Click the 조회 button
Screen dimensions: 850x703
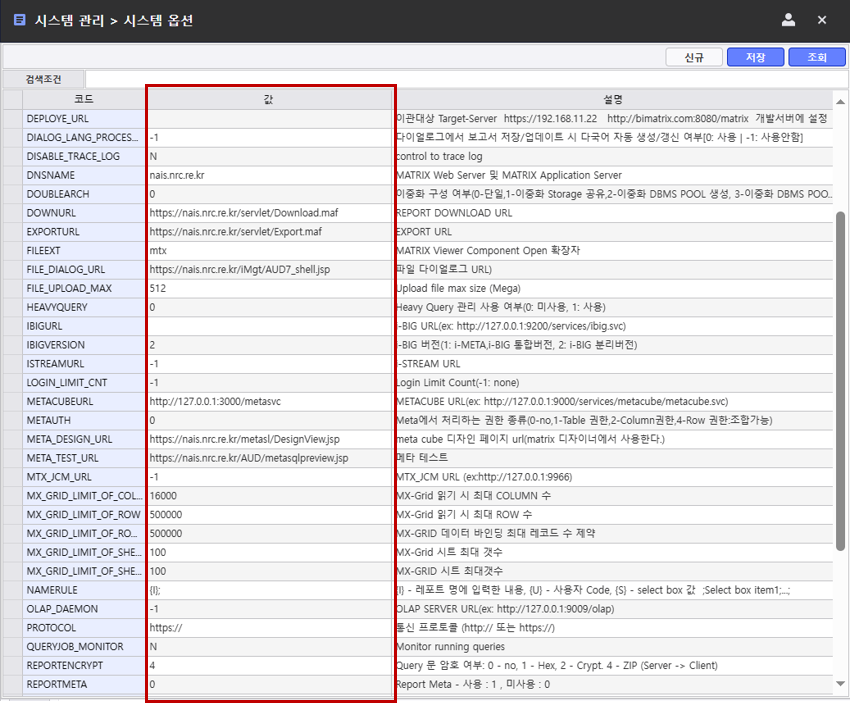point(816,57)
